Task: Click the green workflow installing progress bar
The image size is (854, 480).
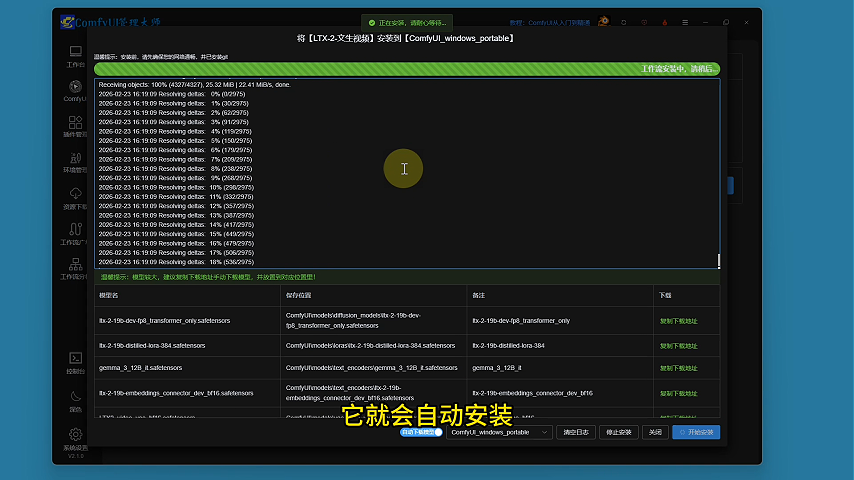Action: [407, 69]
